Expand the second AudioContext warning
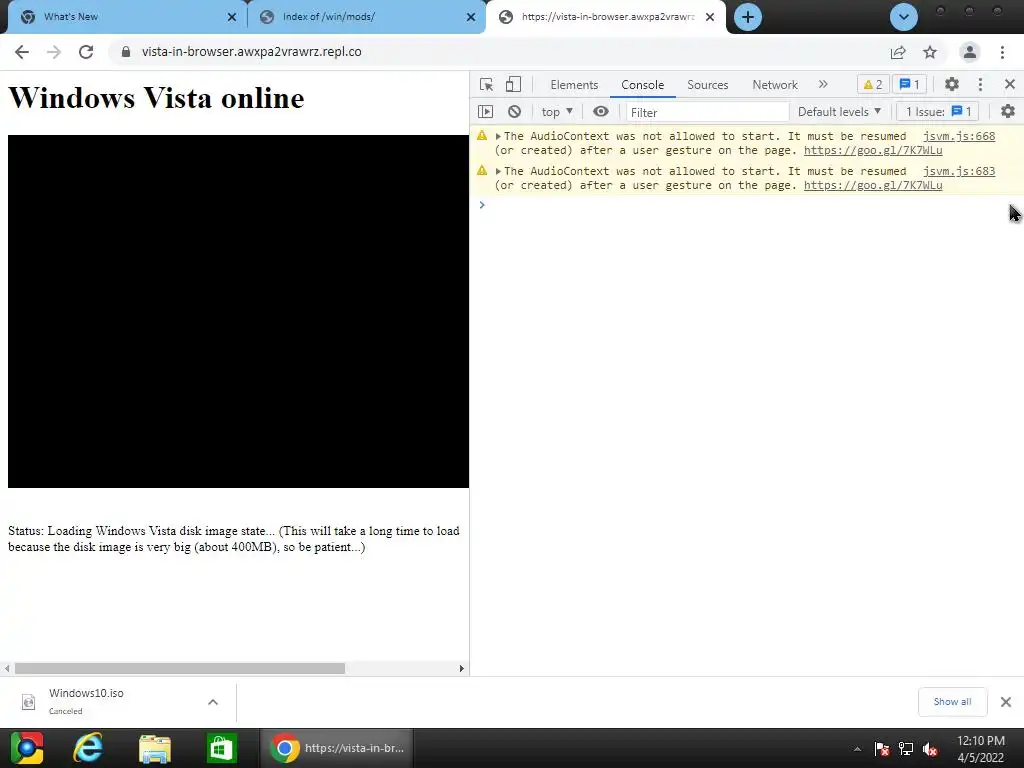This screenshot has width=1024, height=768. (x=498, y=171)
